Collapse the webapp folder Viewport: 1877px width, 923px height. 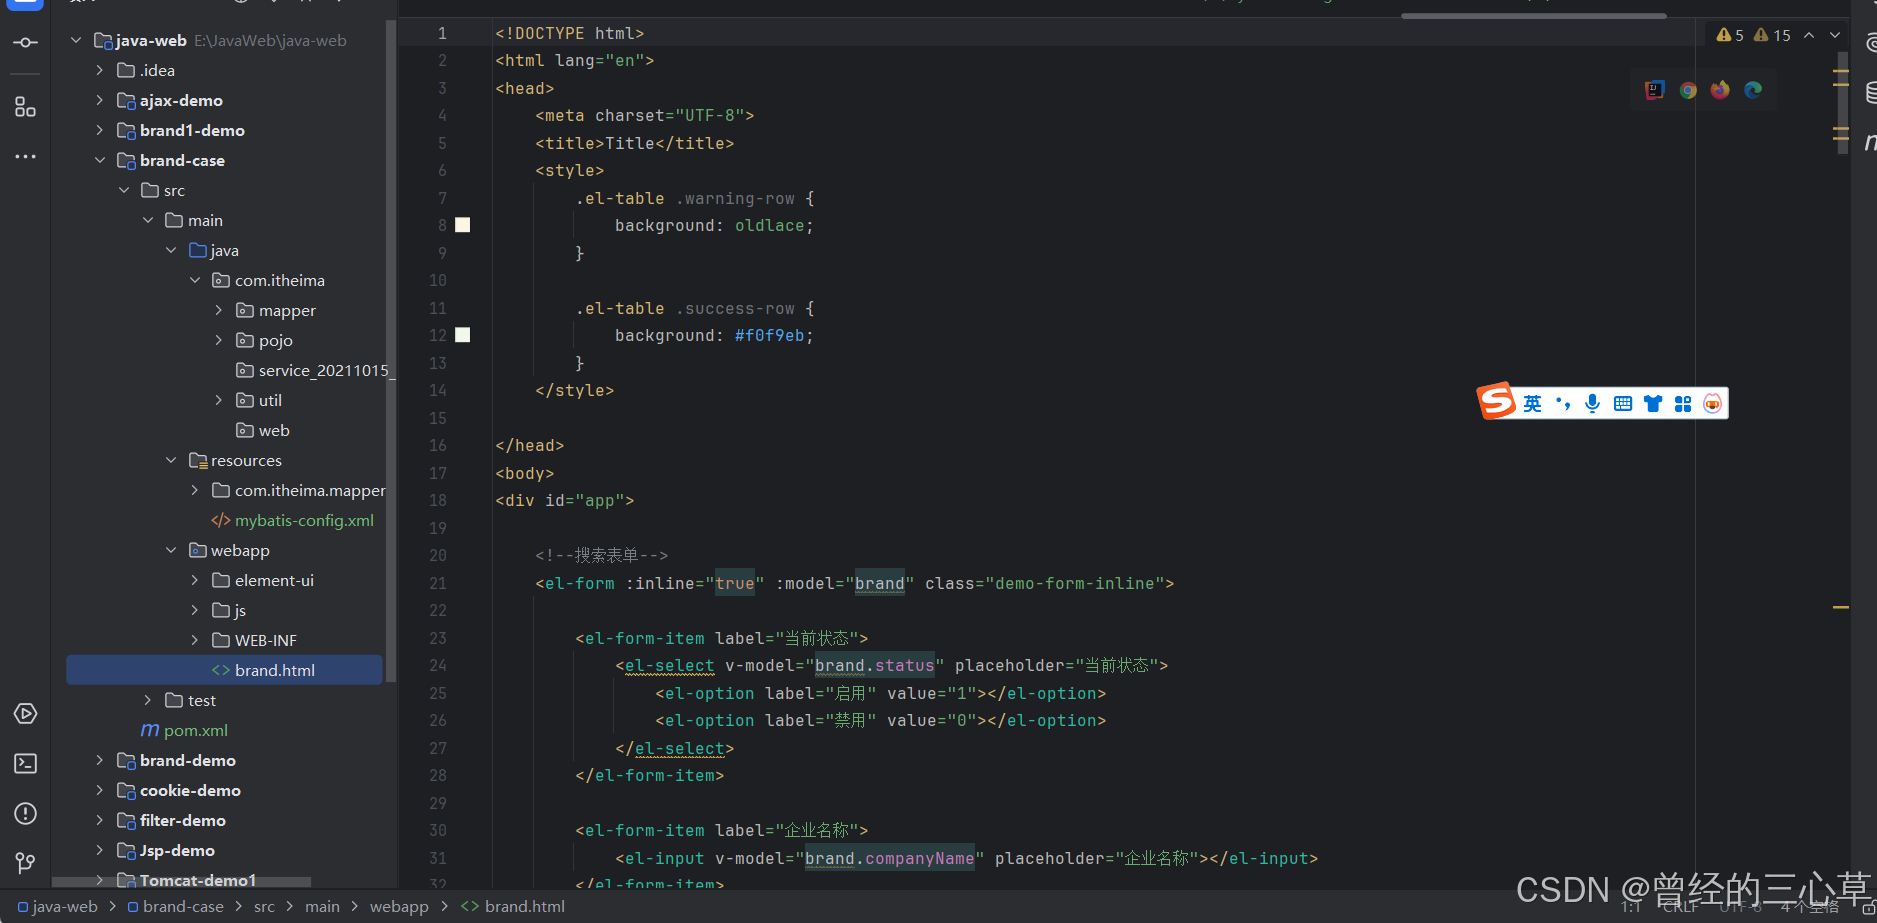(x=172, y=550)
